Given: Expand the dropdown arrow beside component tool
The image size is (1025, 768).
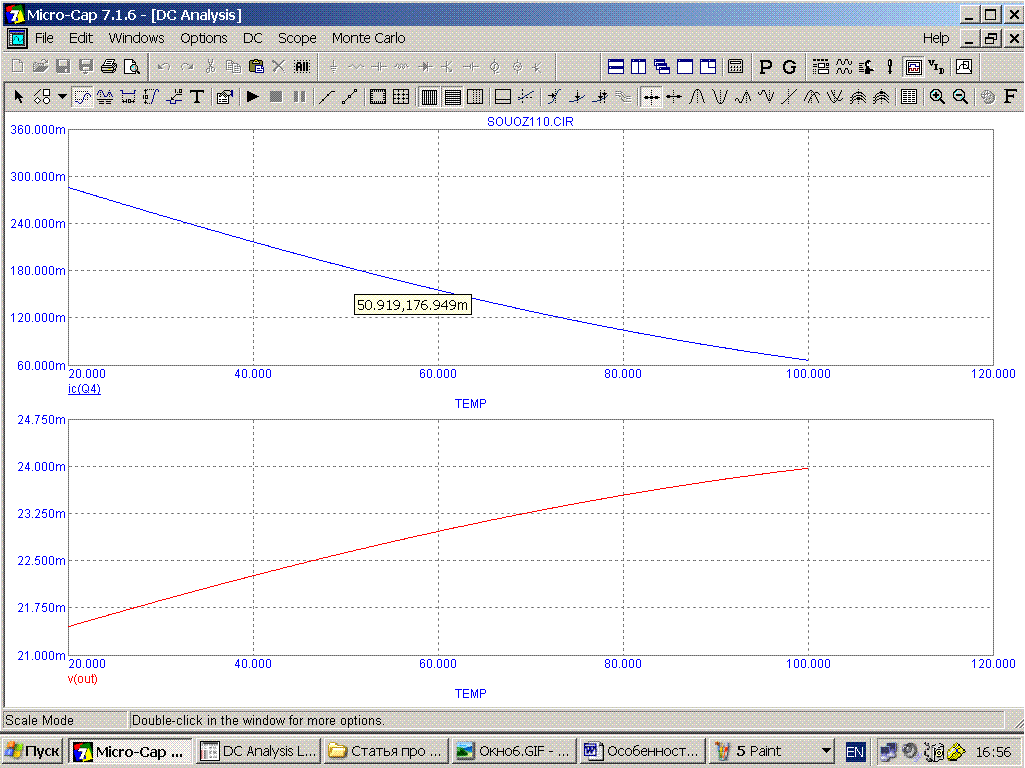Looking at the screenshot, I should pos(62,97).
